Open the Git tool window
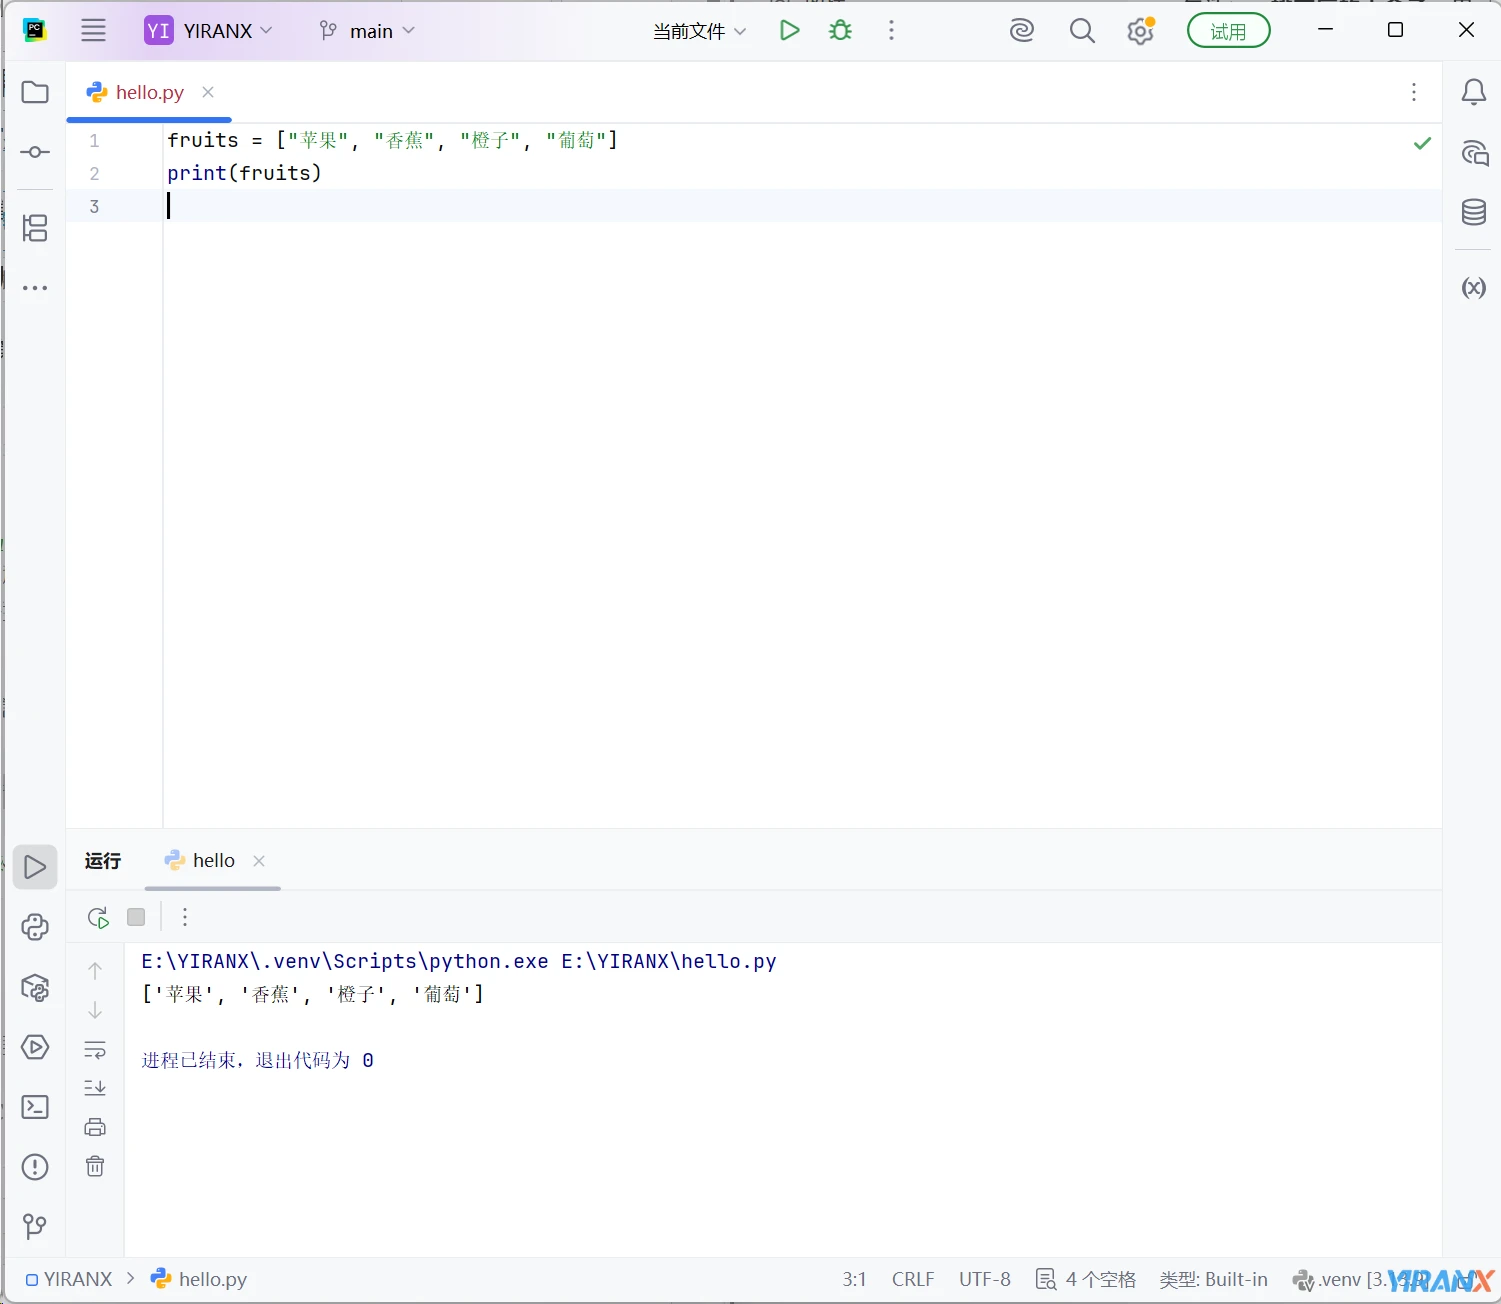 tap(35, 1227)
